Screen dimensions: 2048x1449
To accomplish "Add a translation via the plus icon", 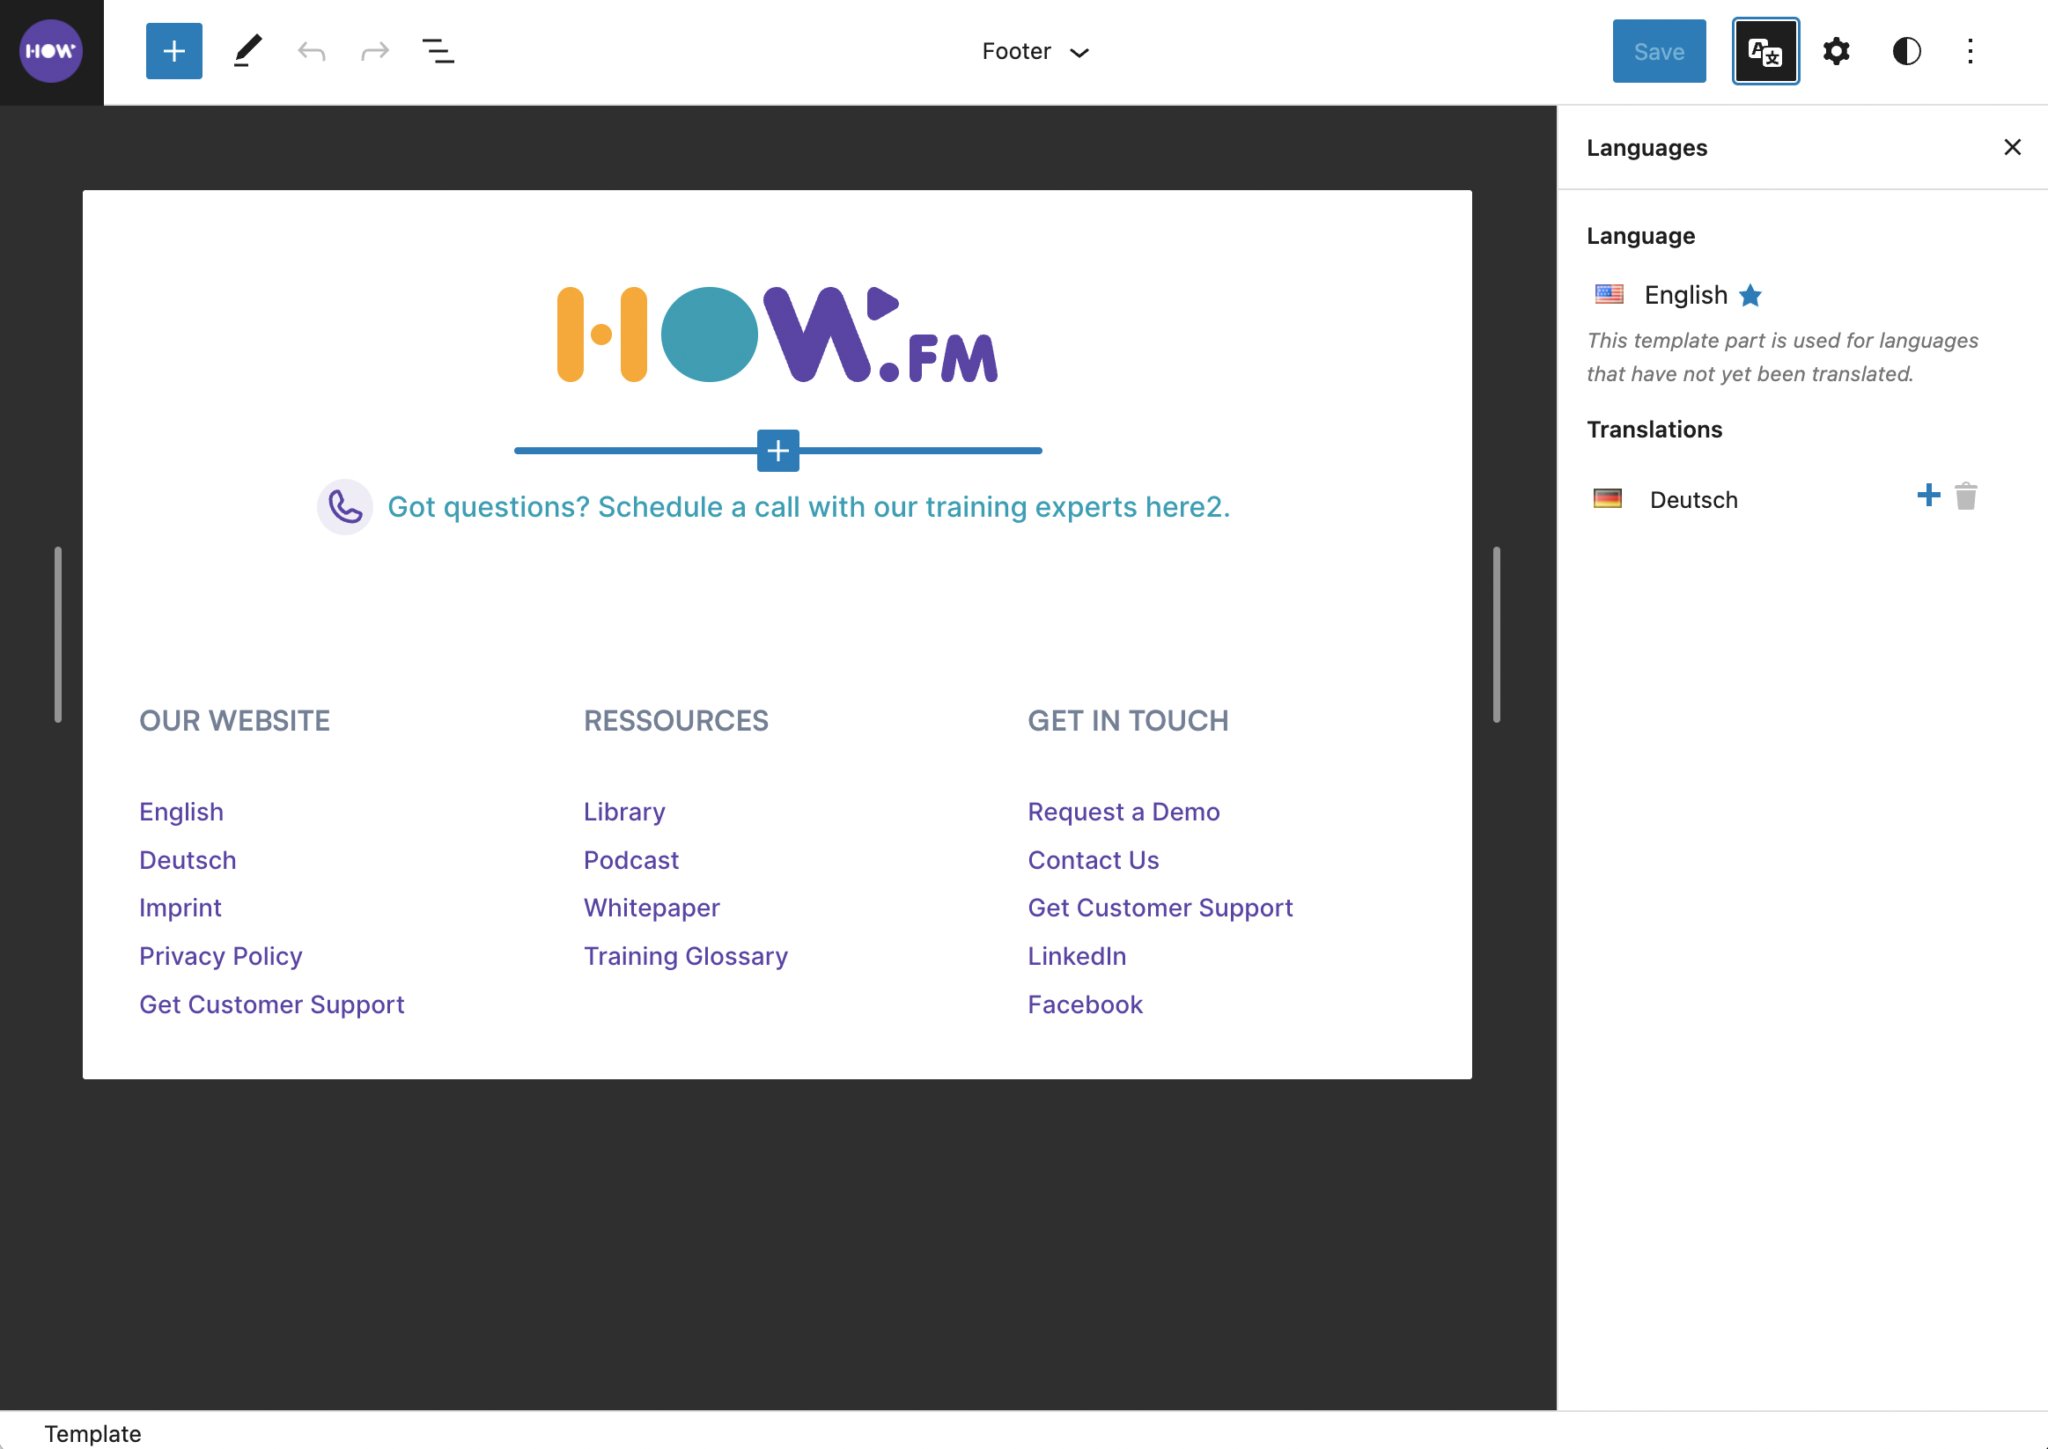I will [1926, 495].
